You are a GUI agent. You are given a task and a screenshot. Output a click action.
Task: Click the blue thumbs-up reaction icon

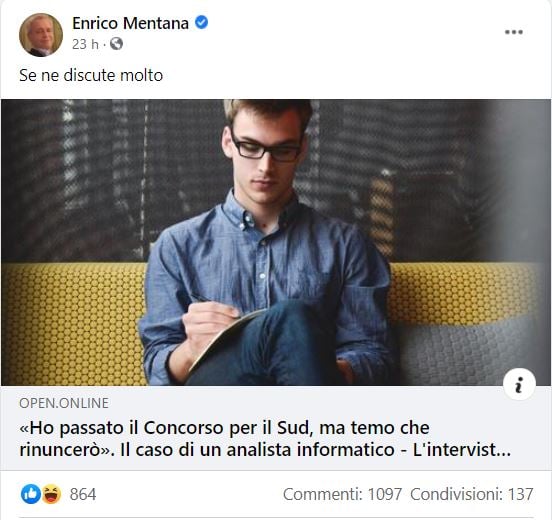(31, 494)
